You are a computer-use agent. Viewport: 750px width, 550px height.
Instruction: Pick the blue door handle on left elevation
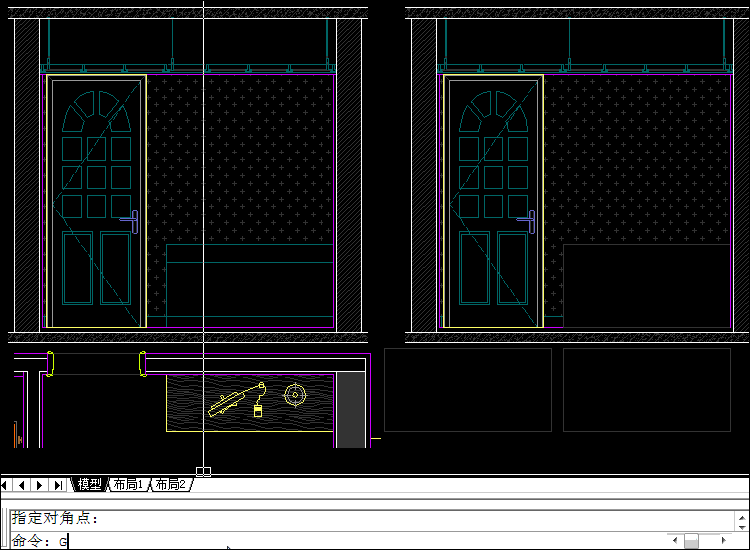pyautogui.click(x=131, y=220)
